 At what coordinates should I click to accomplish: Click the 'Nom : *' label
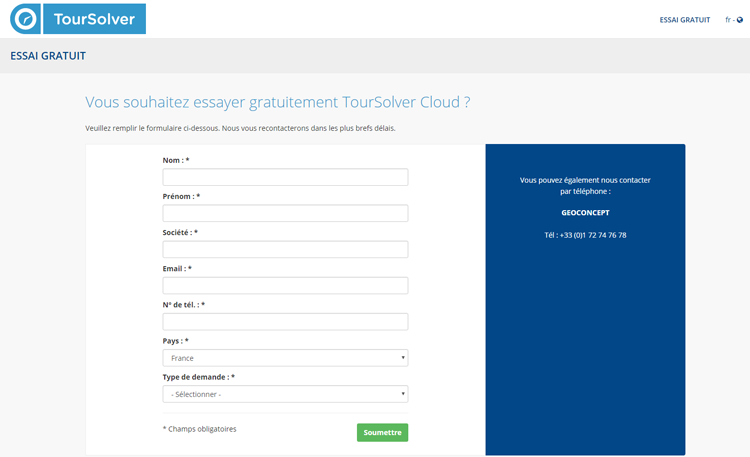(x=176, y=160)
